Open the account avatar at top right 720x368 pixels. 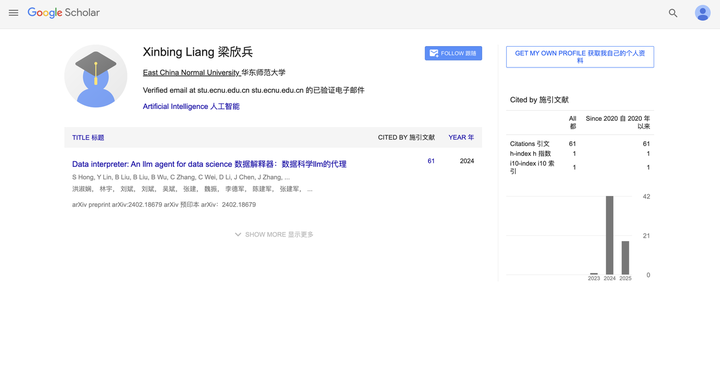tap(702, 13)
